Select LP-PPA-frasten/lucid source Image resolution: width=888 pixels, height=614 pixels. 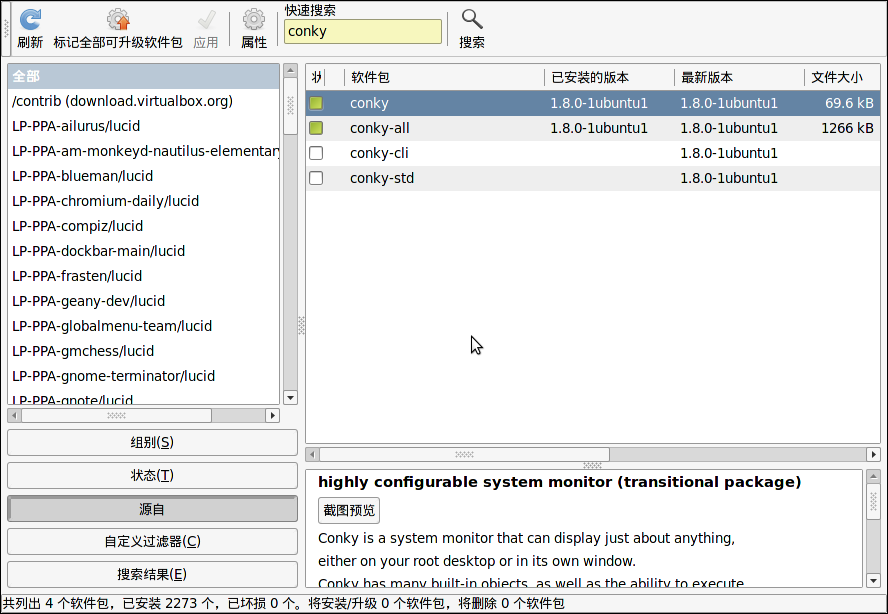[x=143, y=276]
